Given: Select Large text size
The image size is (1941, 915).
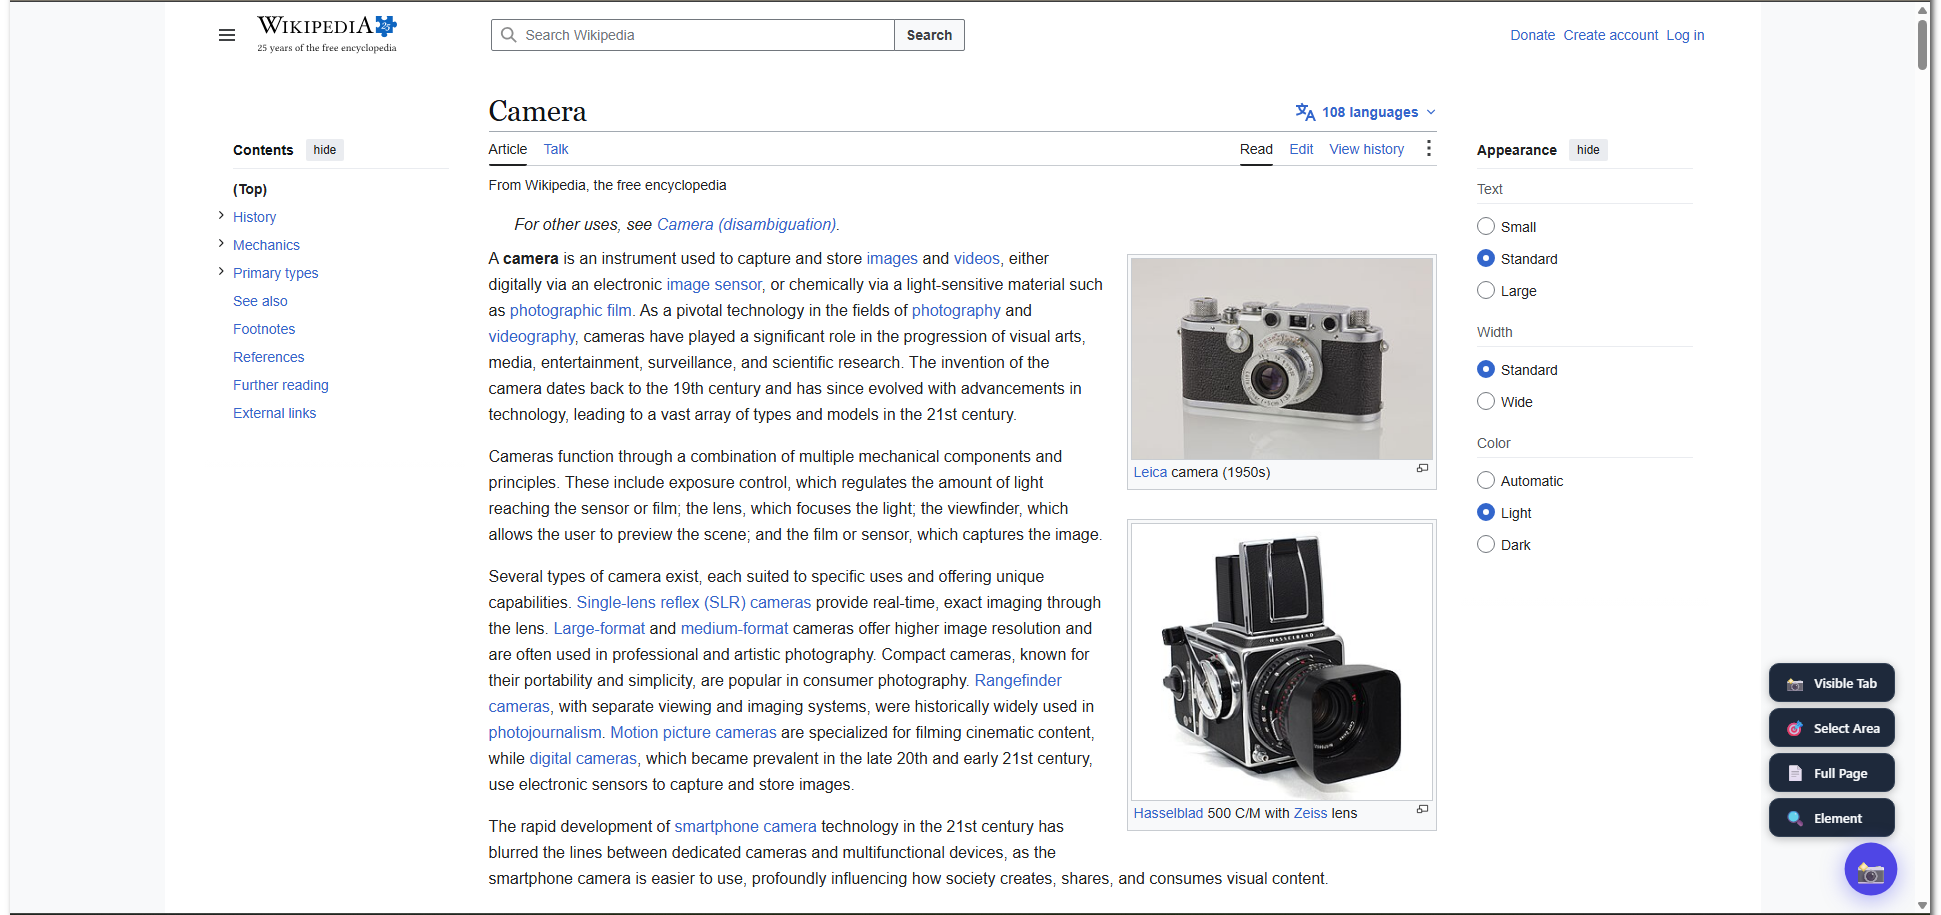Looking at the screenshot, I should coord(1486,291).
